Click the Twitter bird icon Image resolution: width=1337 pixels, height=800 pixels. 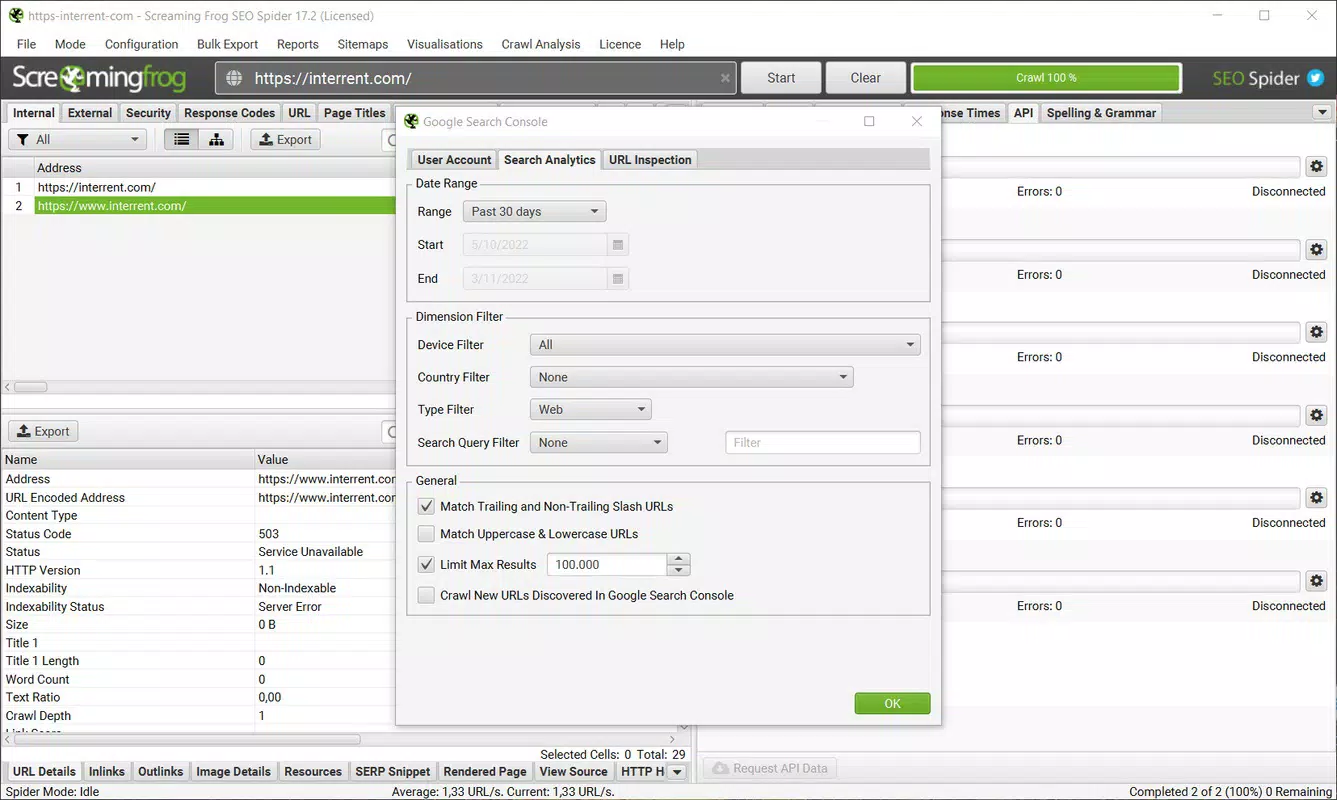(x=1315, y=78)
